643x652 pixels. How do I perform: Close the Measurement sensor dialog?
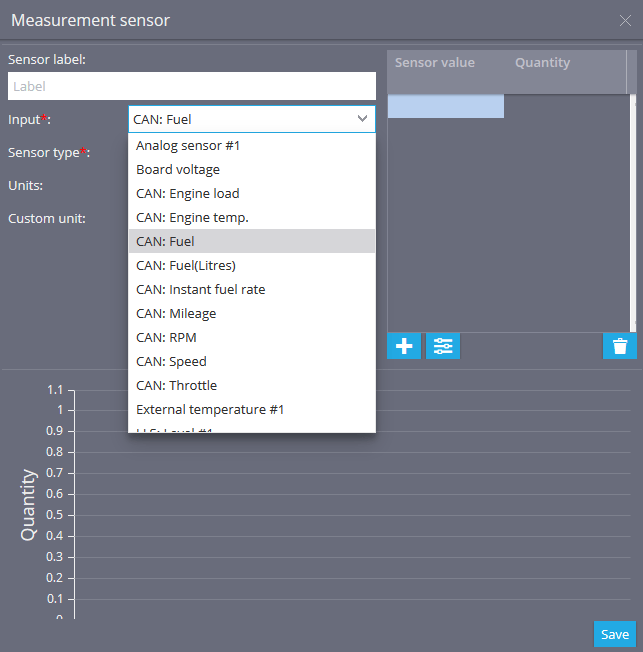625,20
